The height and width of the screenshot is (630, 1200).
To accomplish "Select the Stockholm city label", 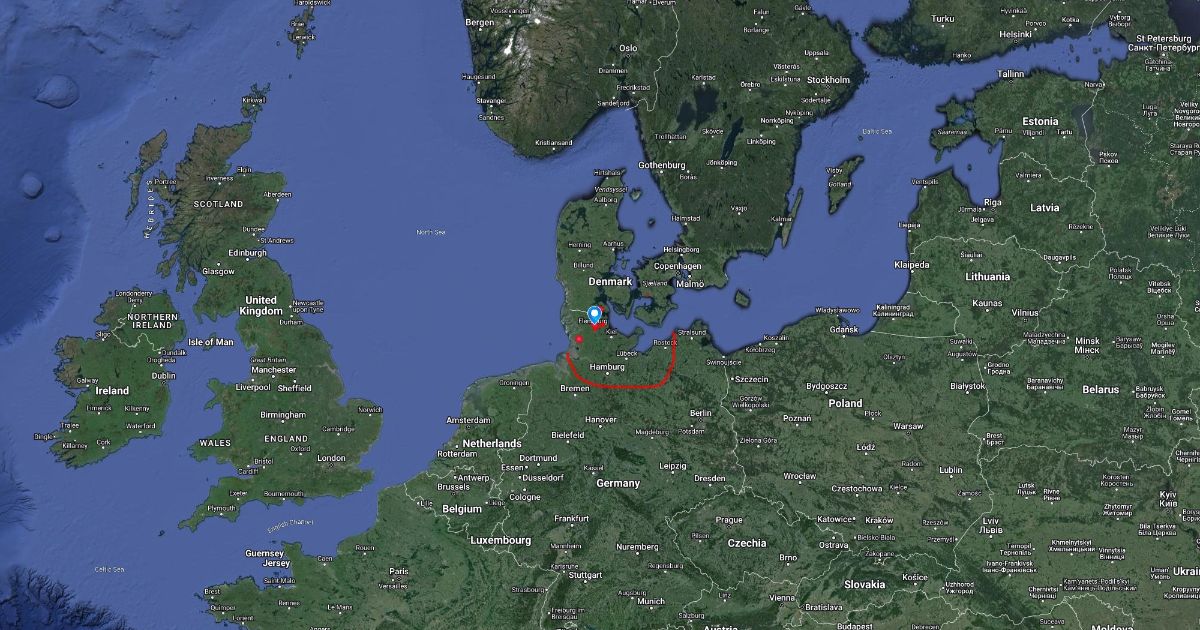I will click(828, 80).
